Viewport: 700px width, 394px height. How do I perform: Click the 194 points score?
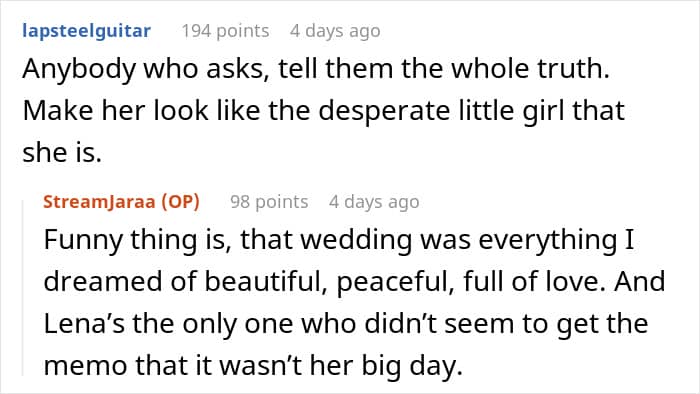point(225,31)
